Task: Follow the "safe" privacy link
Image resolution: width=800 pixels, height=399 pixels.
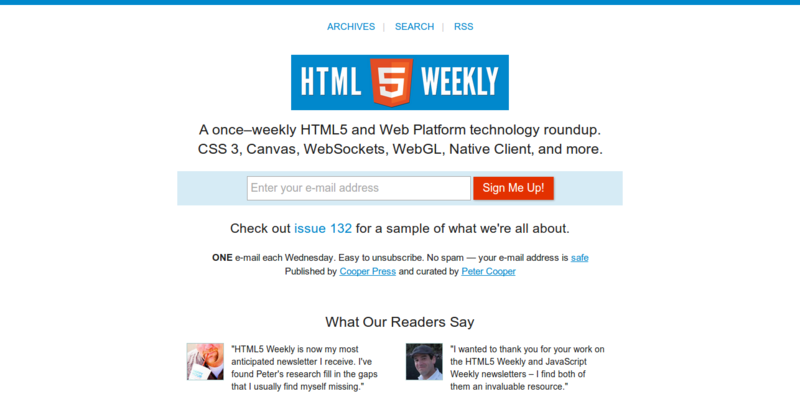Action: 580,258
